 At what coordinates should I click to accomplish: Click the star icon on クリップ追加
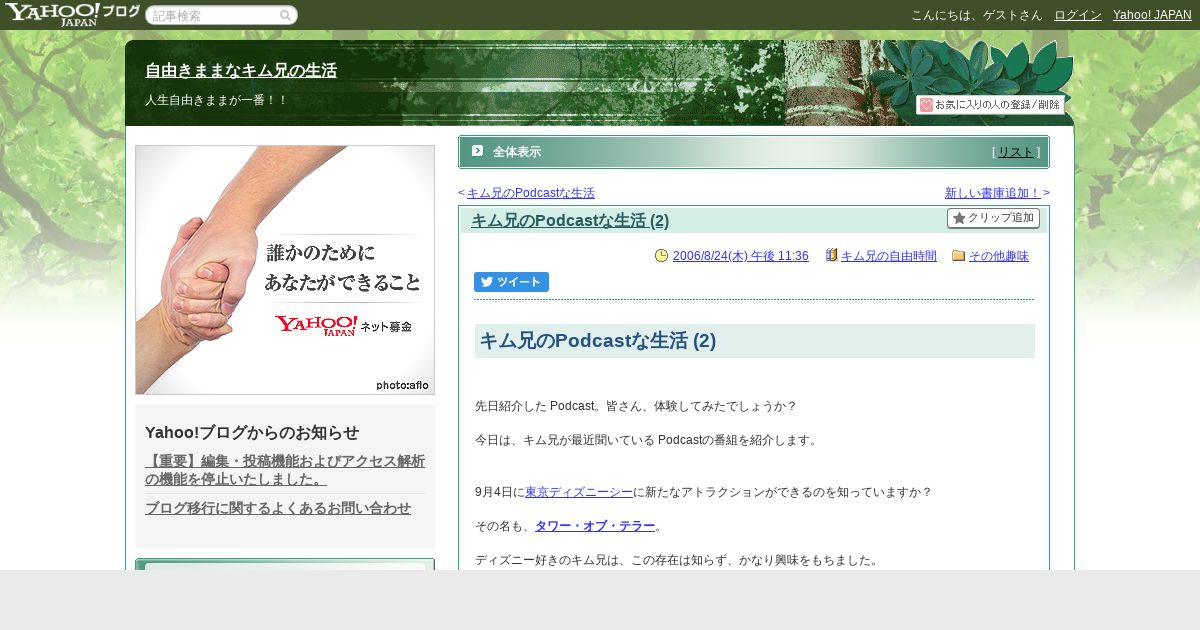[x=959, y=218]
